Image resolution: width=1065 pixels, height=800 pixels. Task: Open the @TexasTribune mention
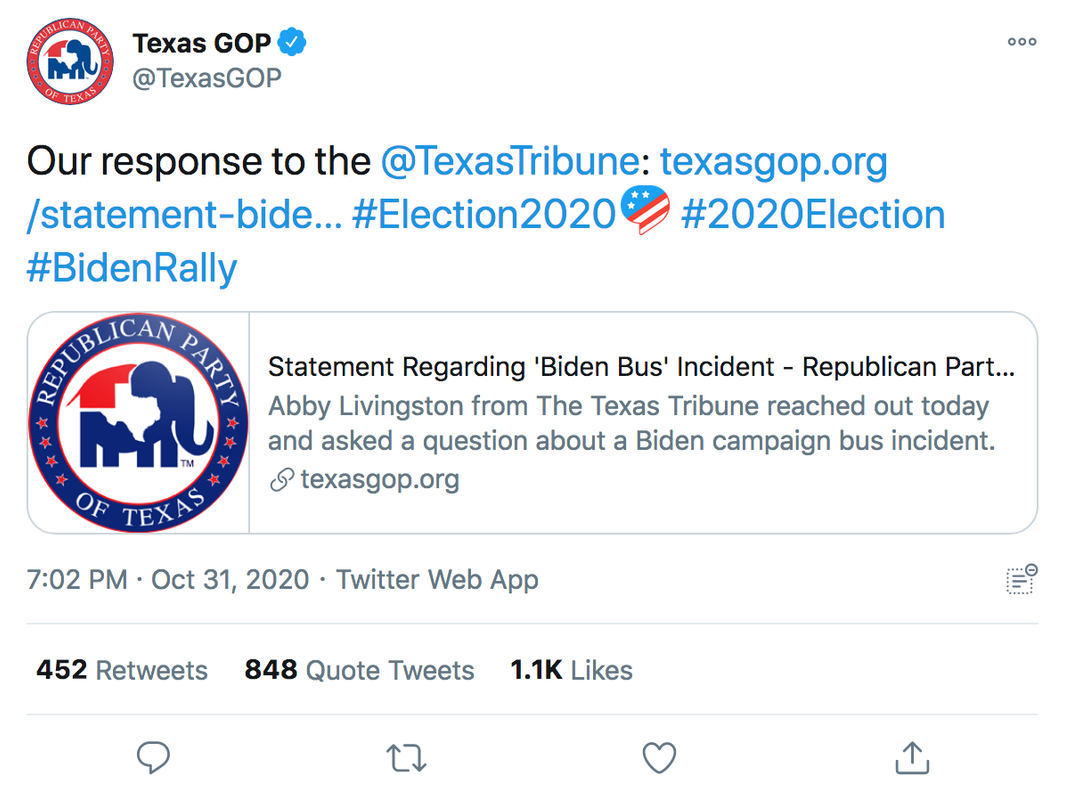[x=509, y=162]
